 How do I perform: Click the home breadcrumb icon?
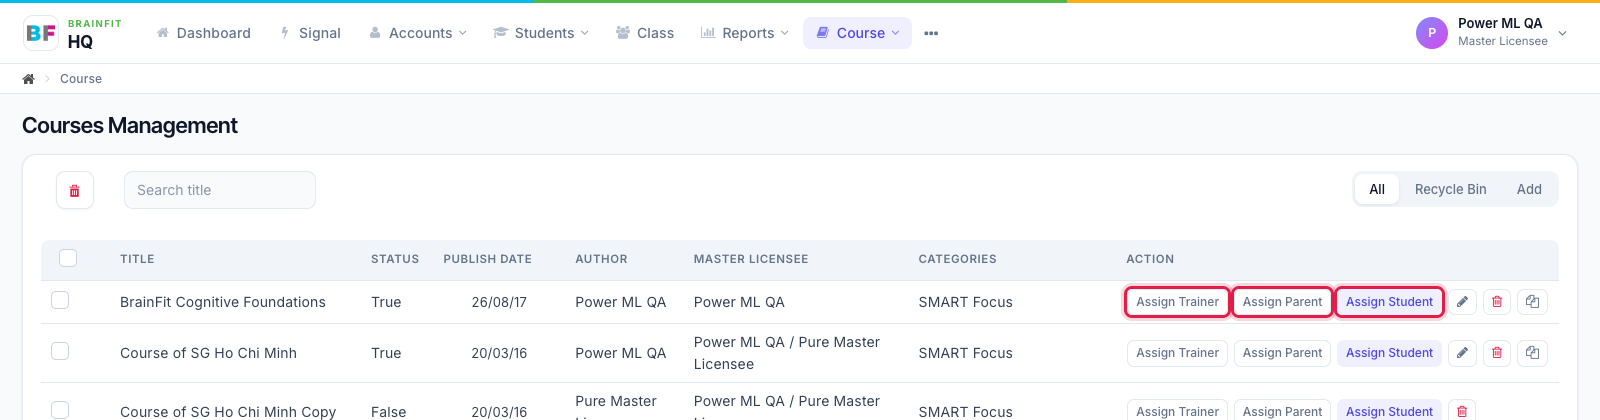(29, 79)
